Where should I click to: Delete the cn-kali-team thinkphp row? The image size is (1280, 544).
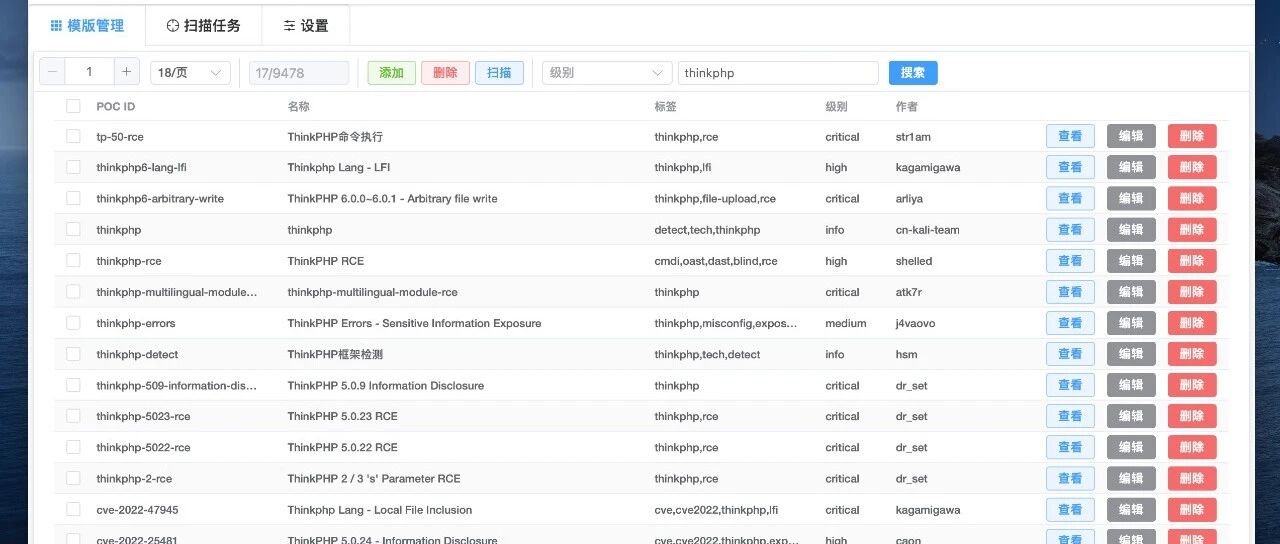[x=1192, y=229]
